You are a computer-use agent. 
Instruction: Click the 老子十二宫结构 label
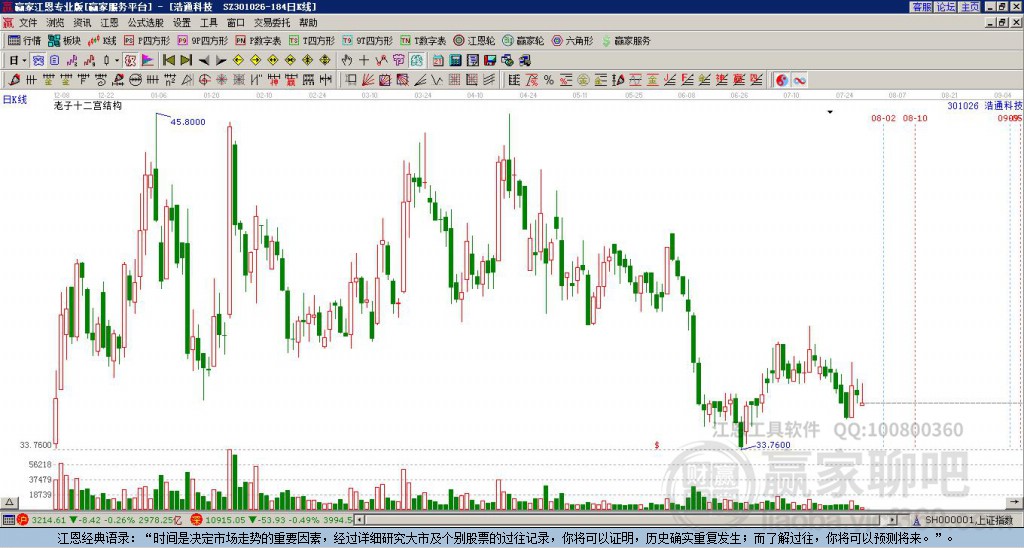pyautogui.click(x=88, y=105)
